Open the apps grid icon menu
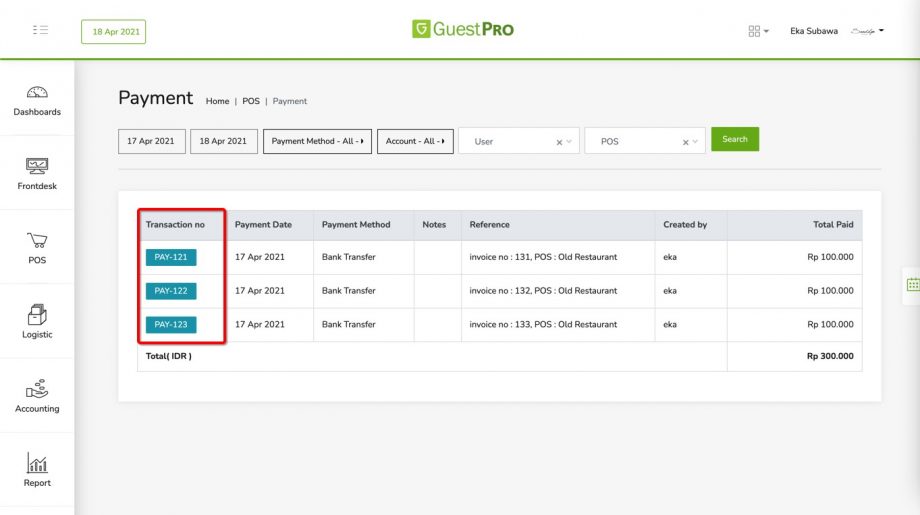The height and width of the screenshot is (515, 920). [x=758, y=31]
